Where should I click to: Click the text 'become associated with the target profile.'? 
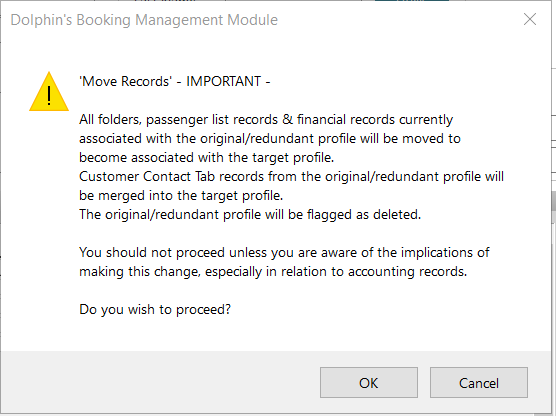[206, 157]
